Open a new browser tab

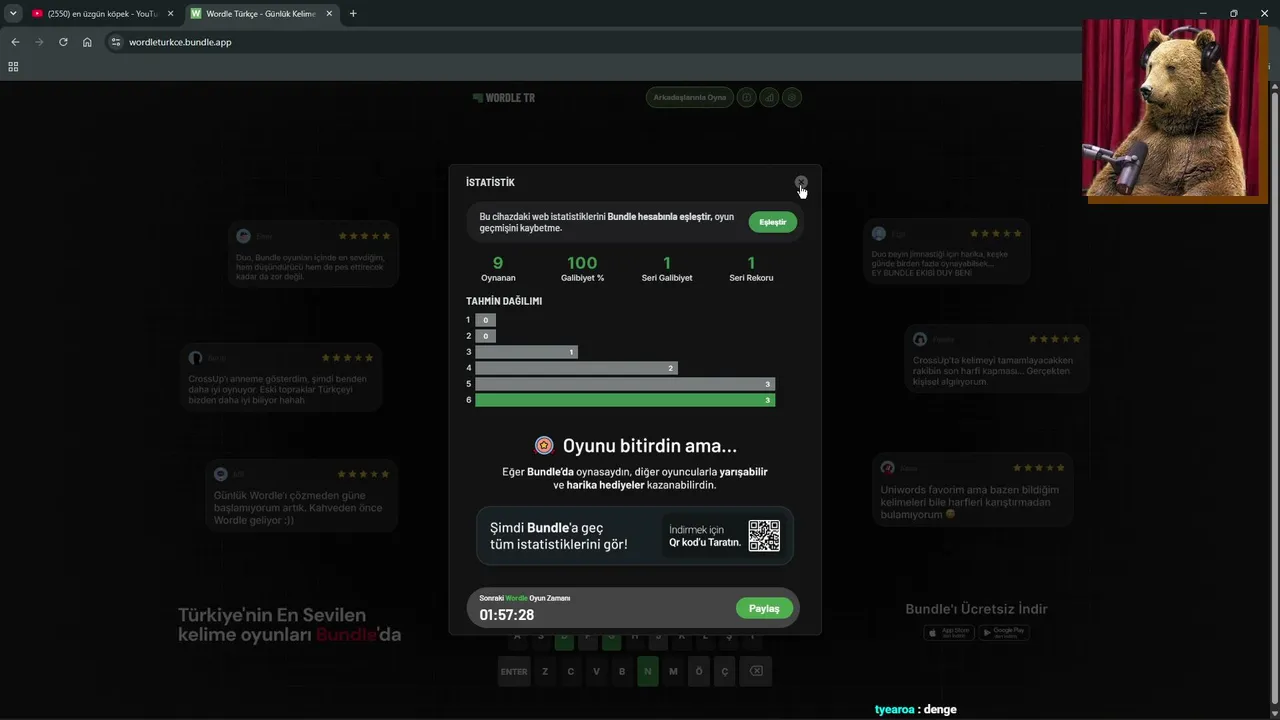tap(353, 14)
